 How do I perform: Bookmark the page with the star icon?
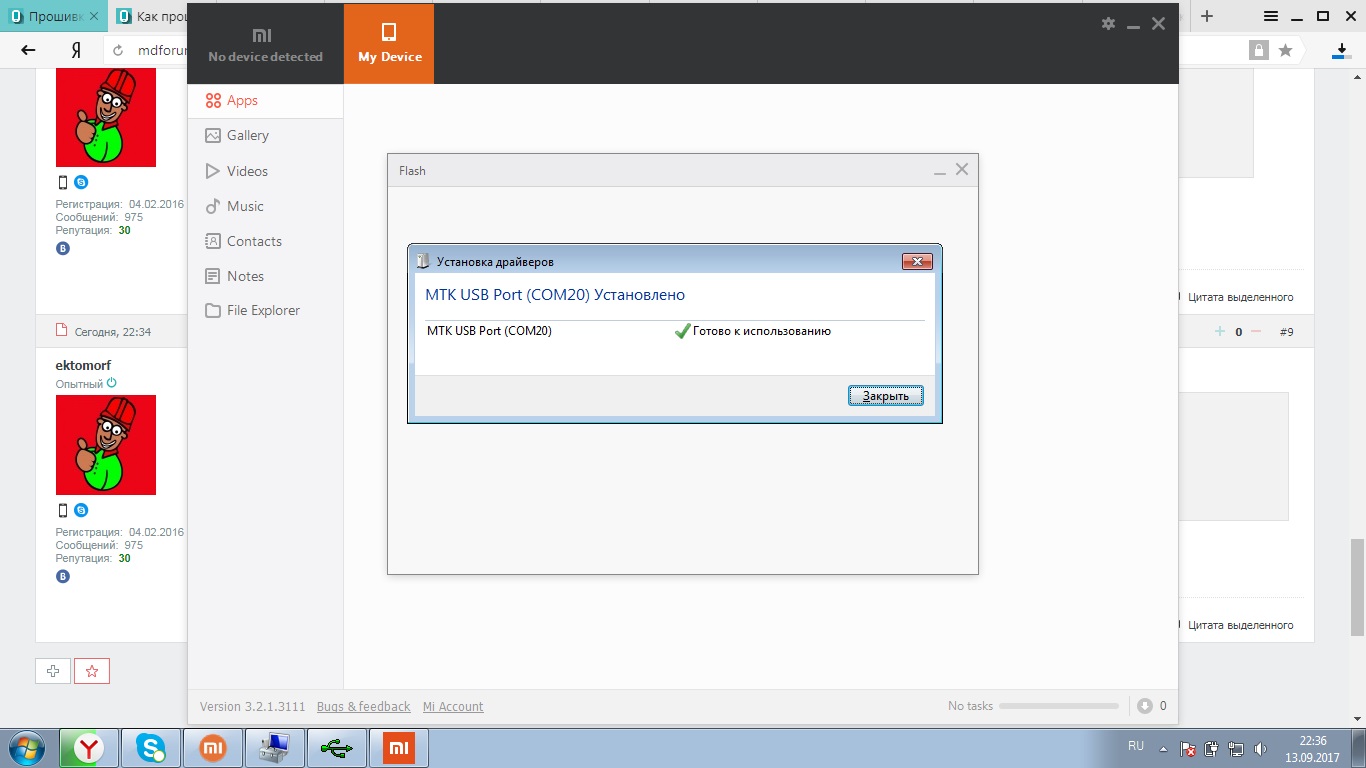[1285, 50]
